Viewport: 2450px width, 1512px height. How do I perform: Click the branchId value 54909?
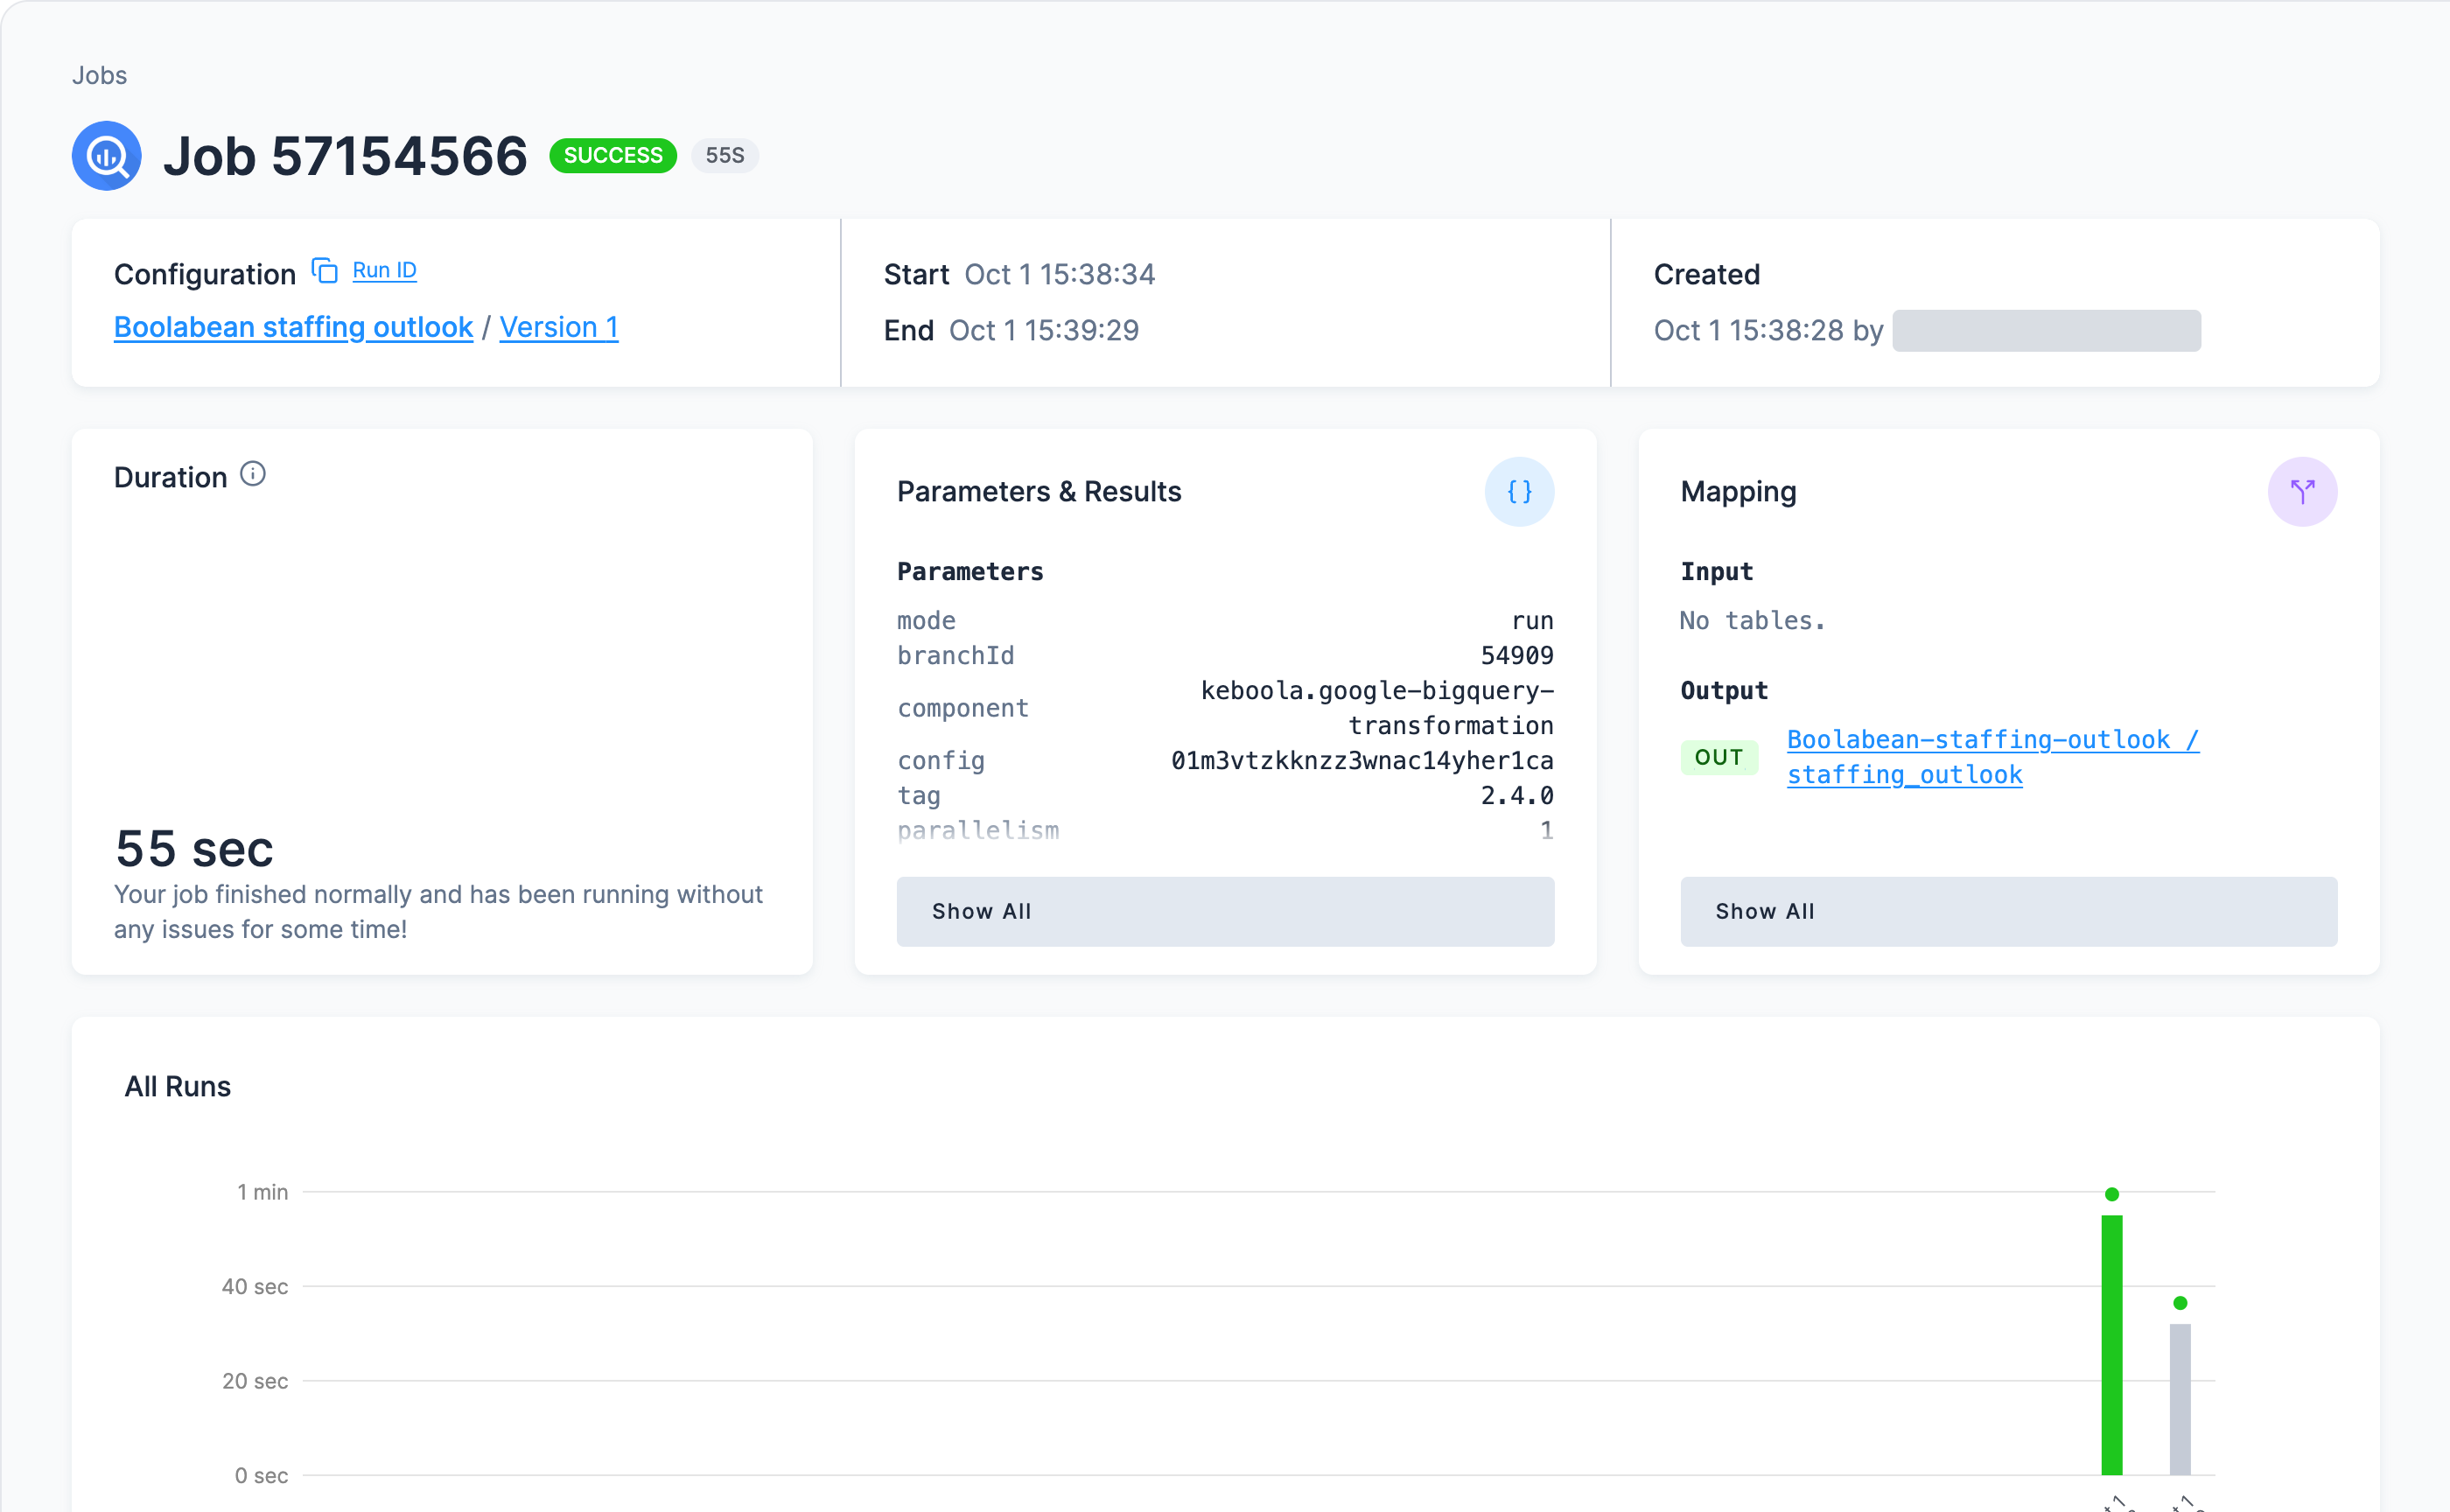[x=1516, y=655]
